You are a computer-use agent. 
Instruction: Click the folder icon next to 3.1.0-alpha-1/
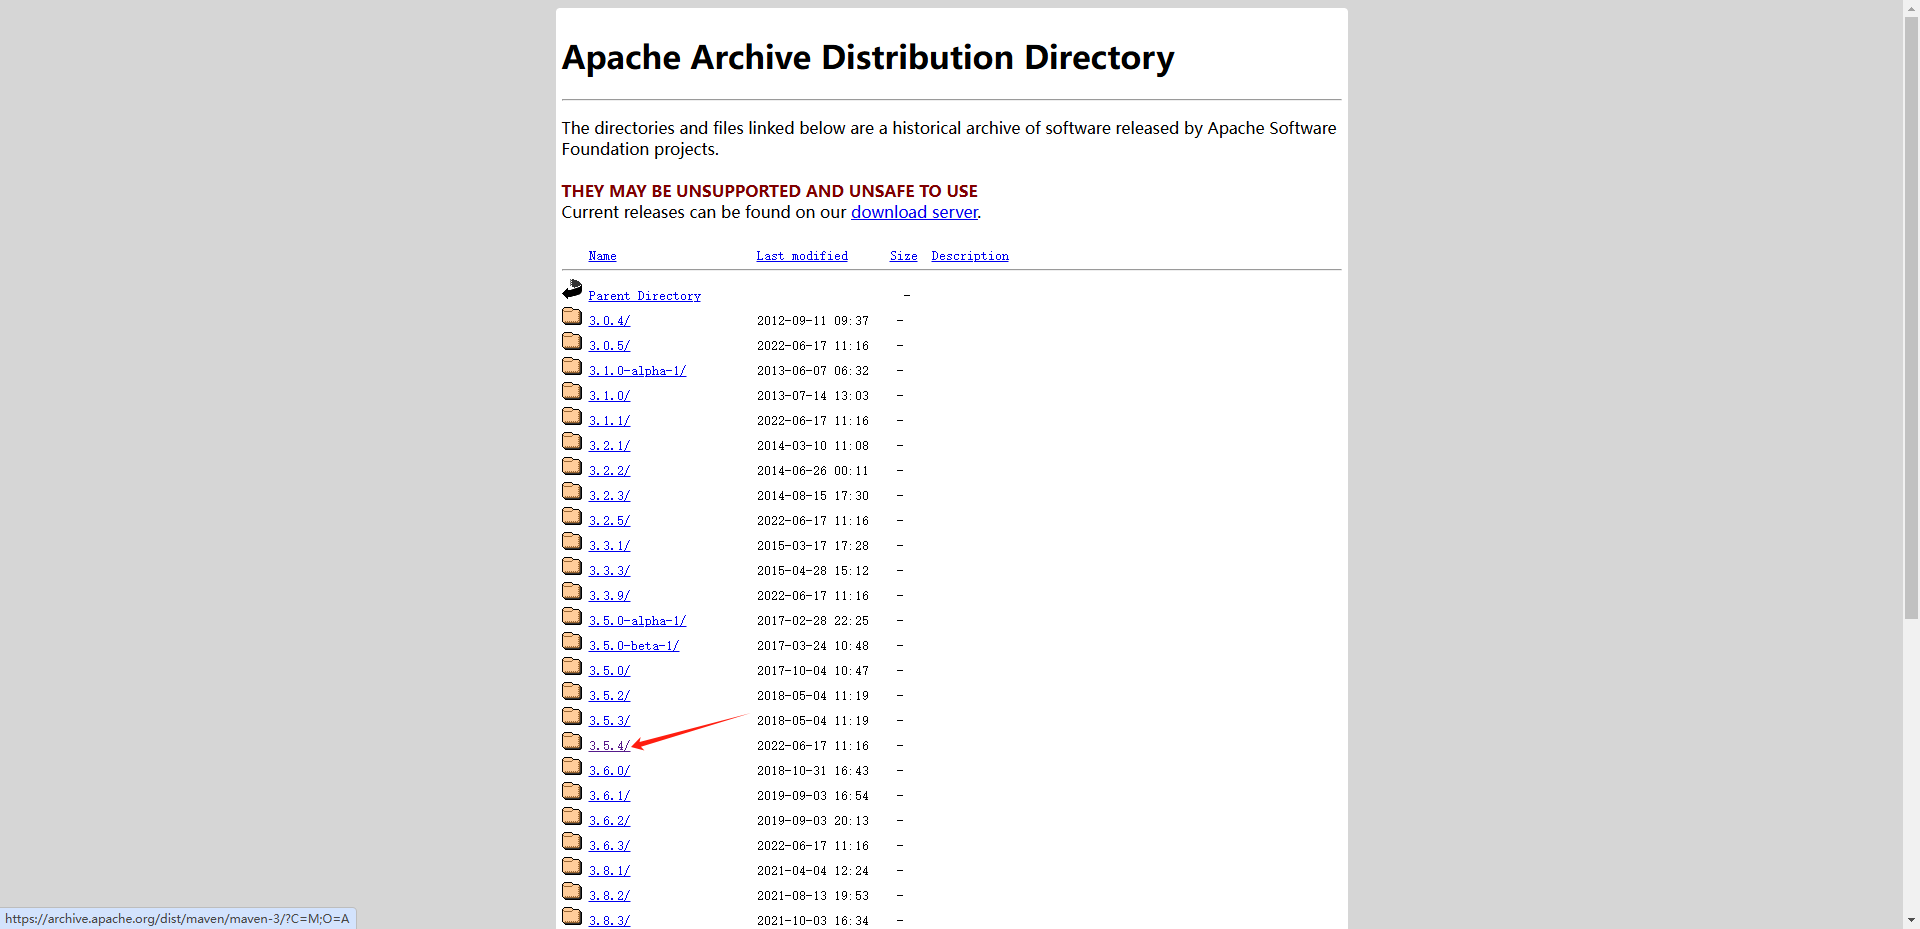(x=572, y=366)
